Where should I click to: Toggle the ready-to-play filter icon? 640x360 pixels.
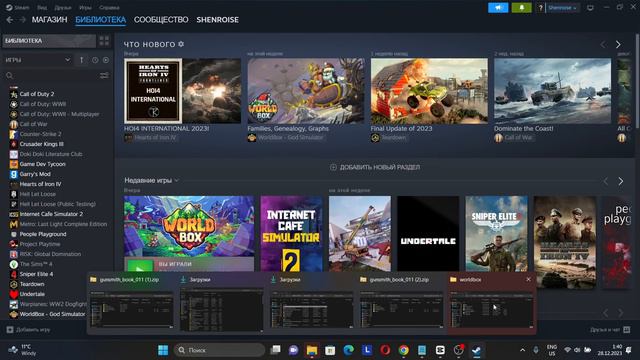106,60
